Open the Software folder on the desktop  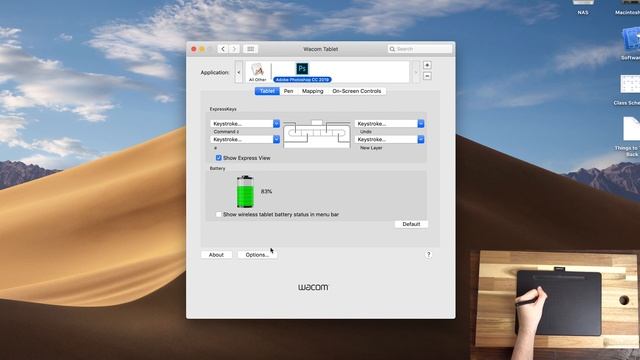631,44
